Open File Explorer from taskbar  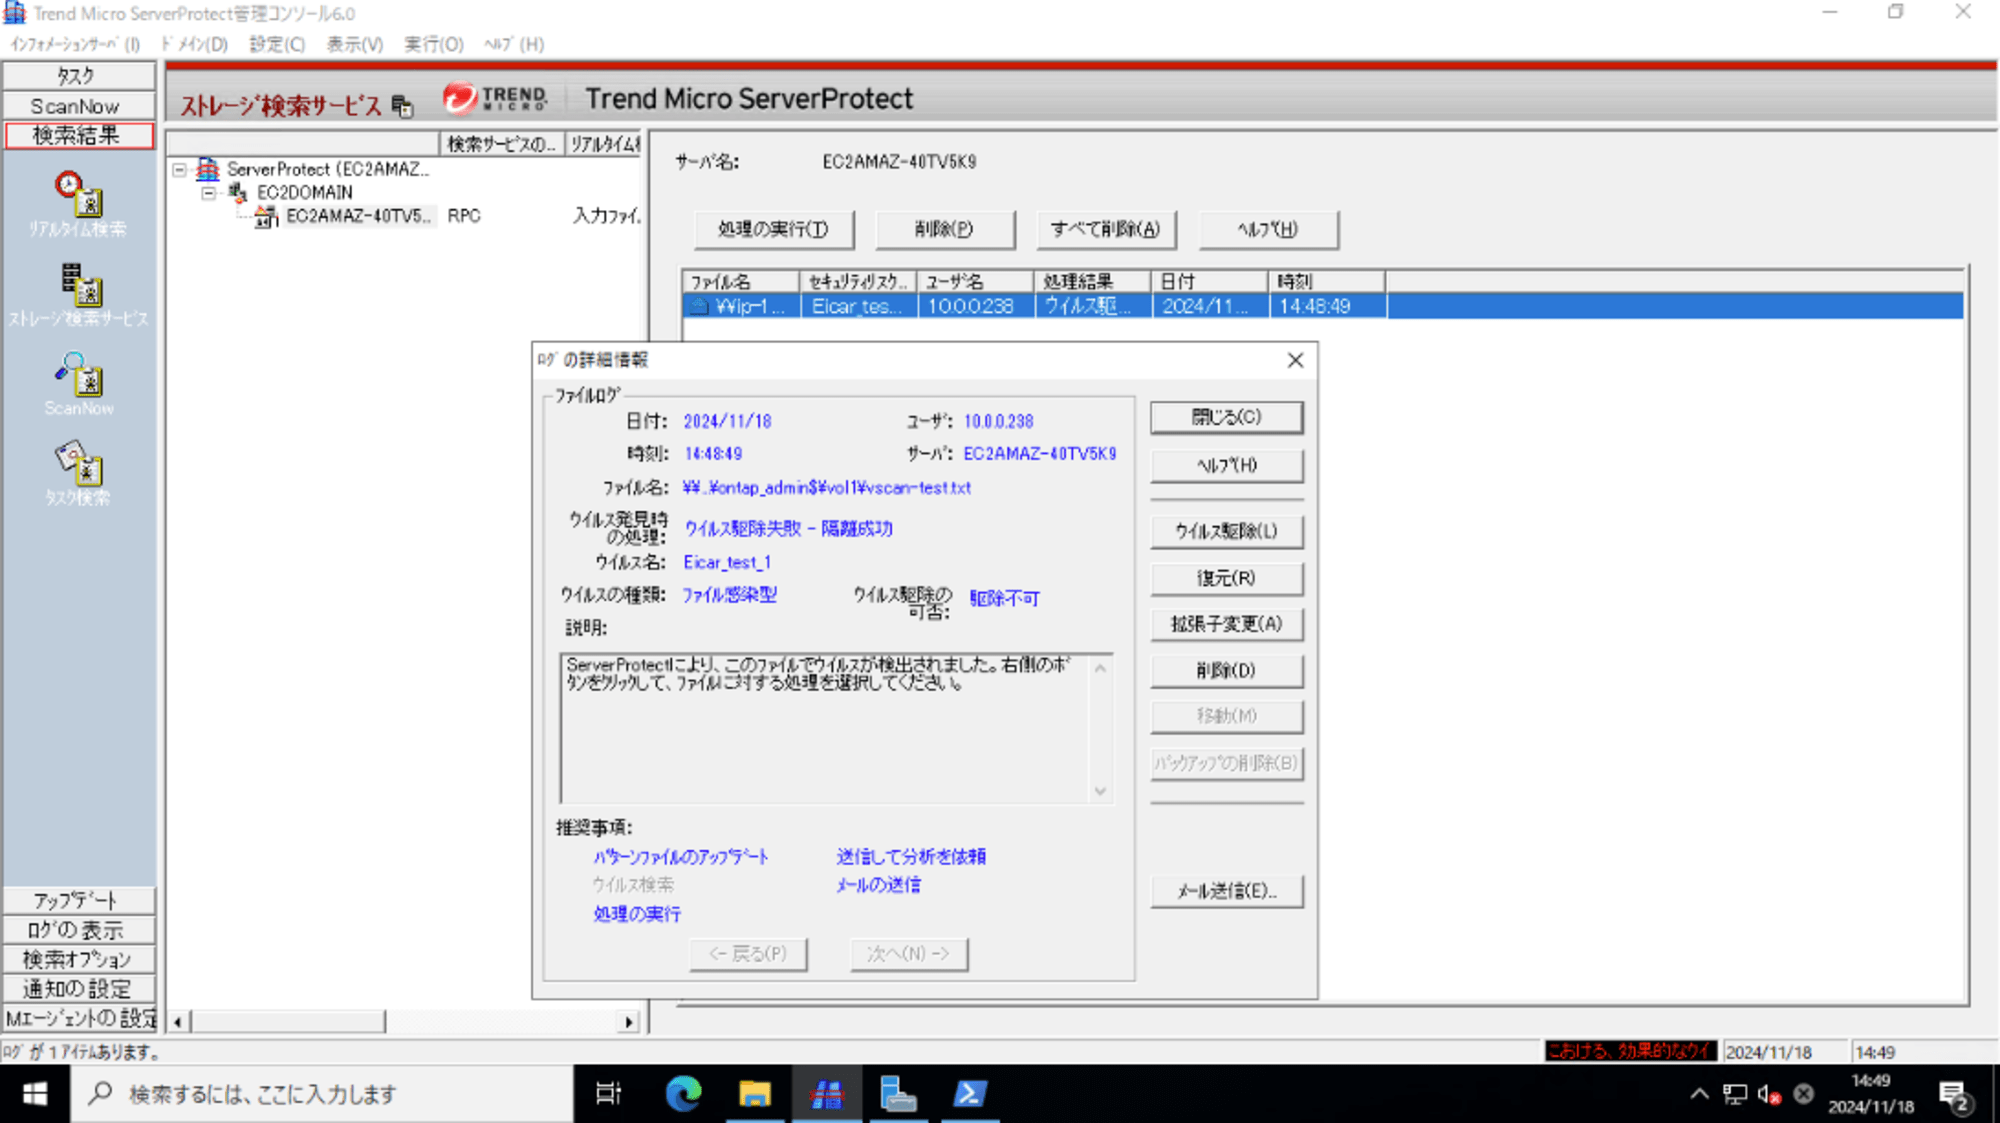click(755, 1094)
